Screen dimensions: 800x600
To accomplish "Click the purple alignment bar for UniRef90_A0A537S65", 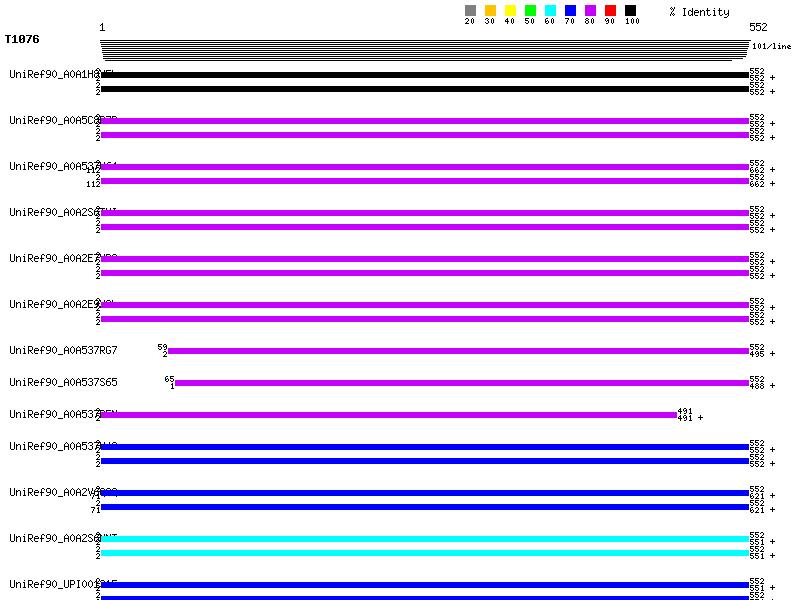I will click(461, 383).
